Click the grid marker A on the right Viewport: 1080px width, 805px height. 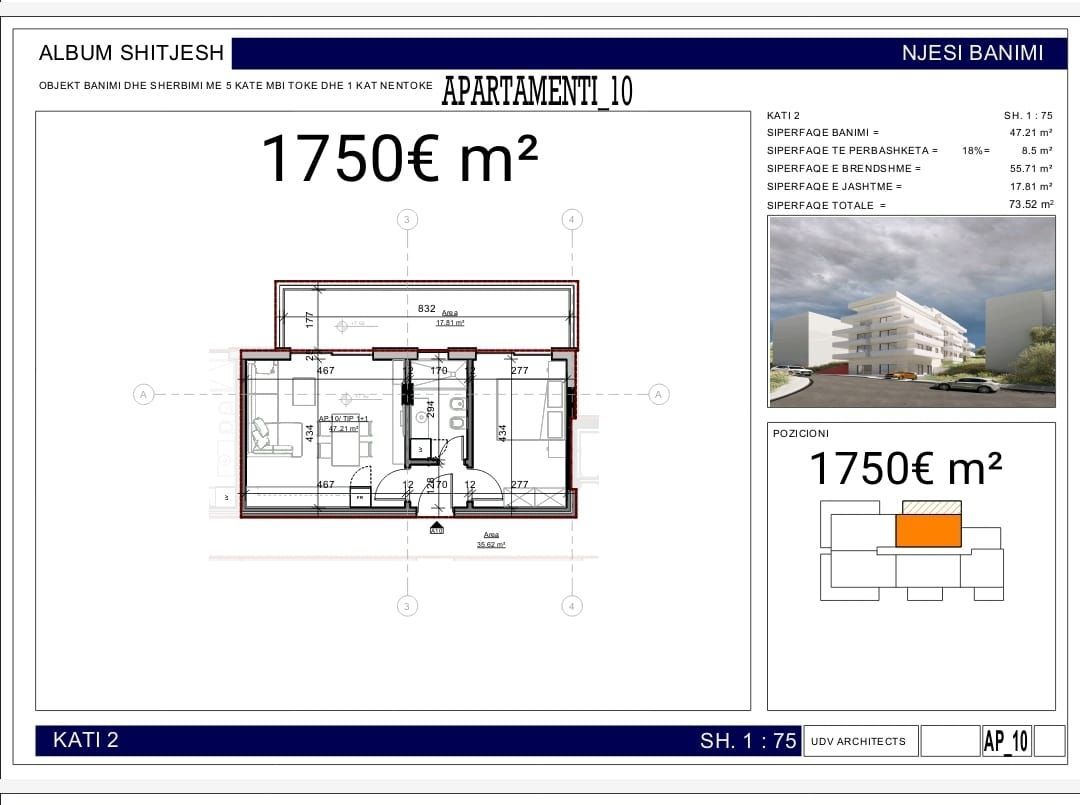[x=658, y=395]
